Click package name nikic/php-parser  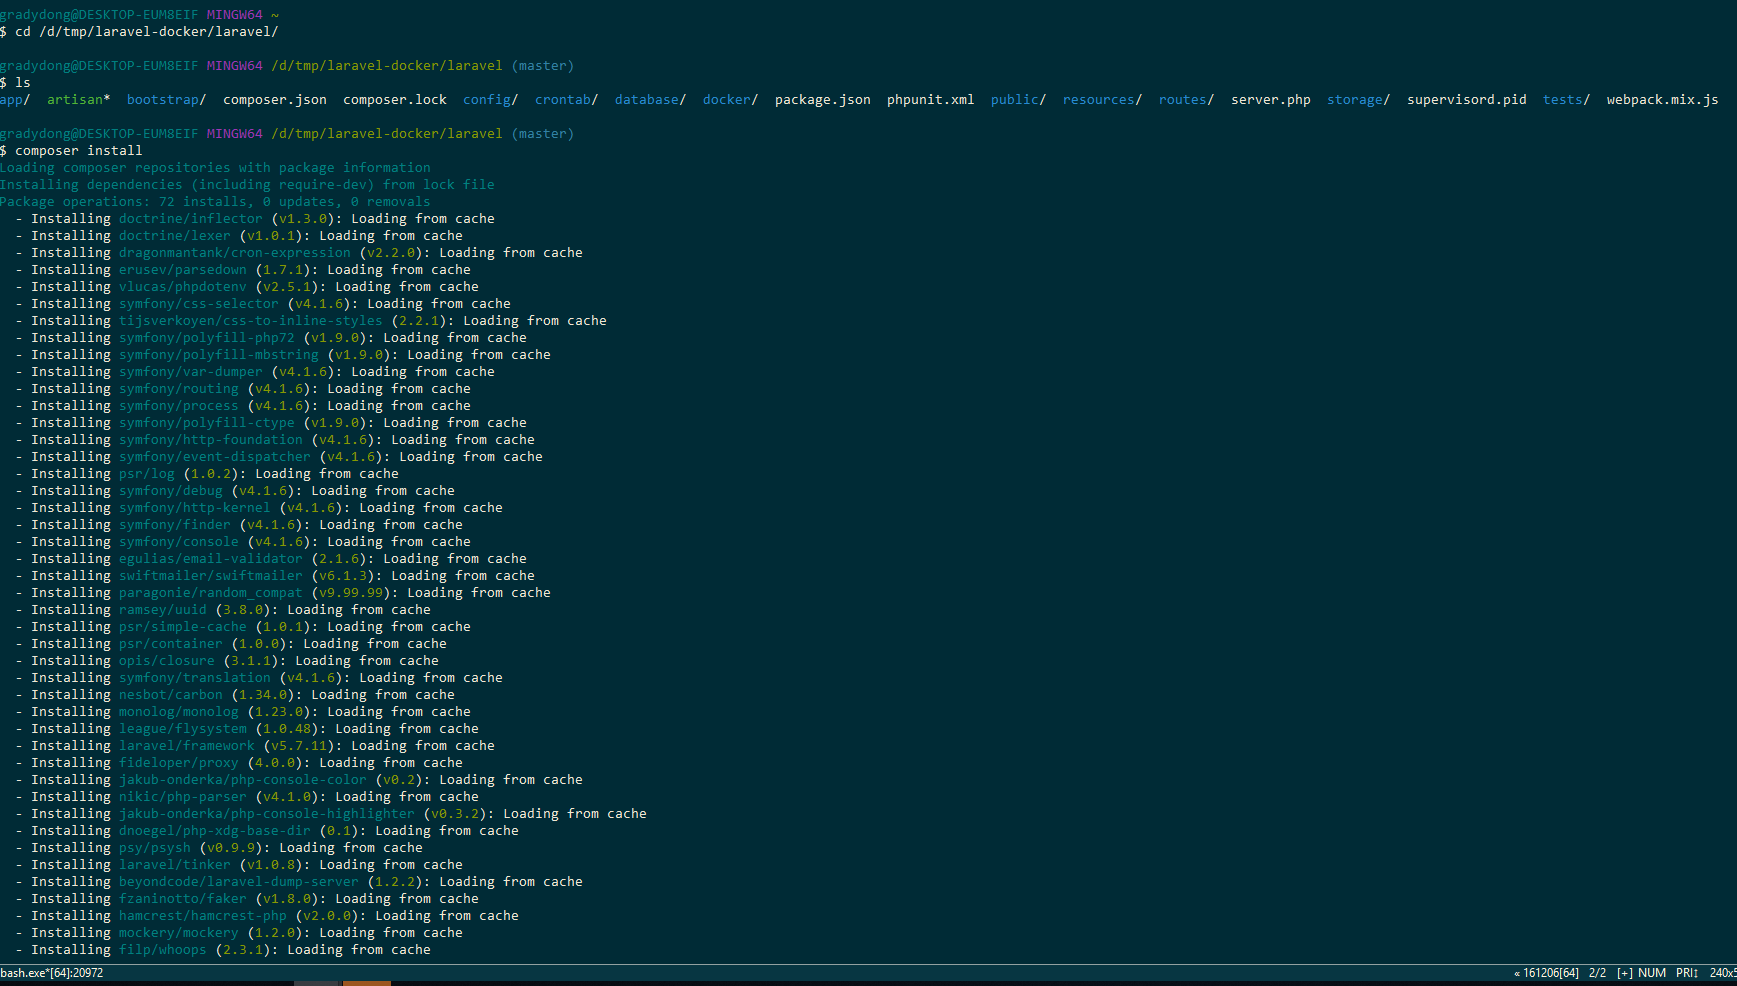tap(183, 797)
